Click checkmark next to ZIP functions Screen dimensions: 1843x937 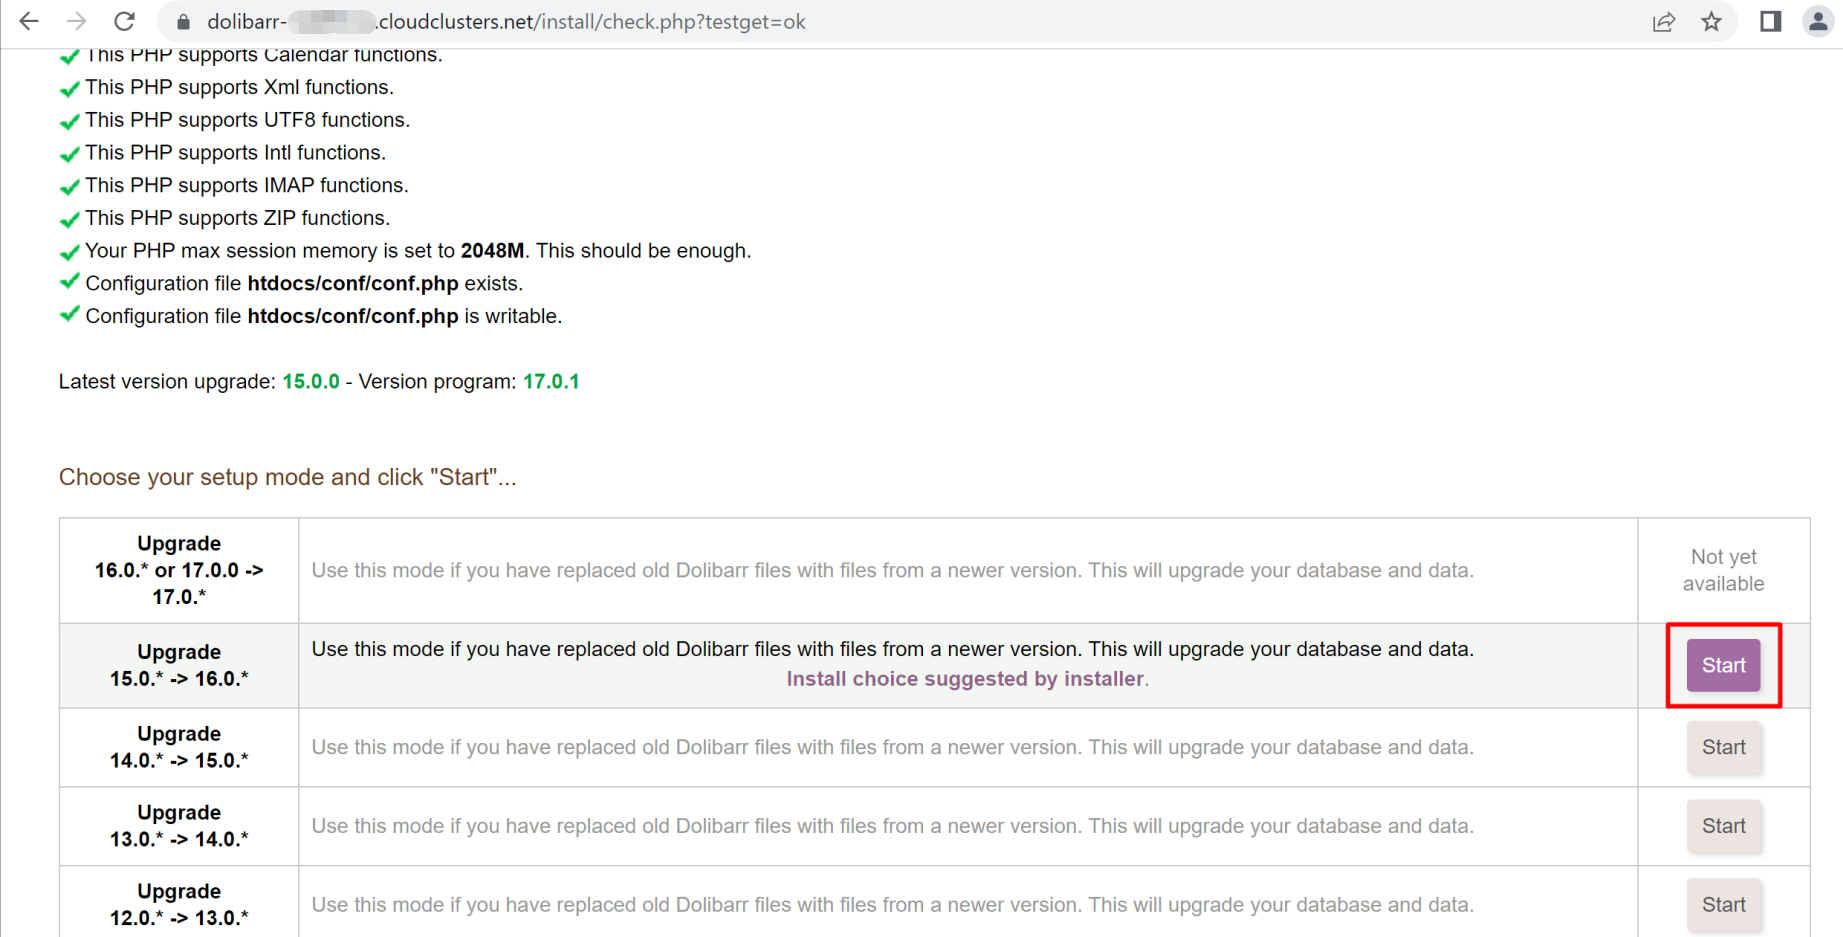click(70, 219)
